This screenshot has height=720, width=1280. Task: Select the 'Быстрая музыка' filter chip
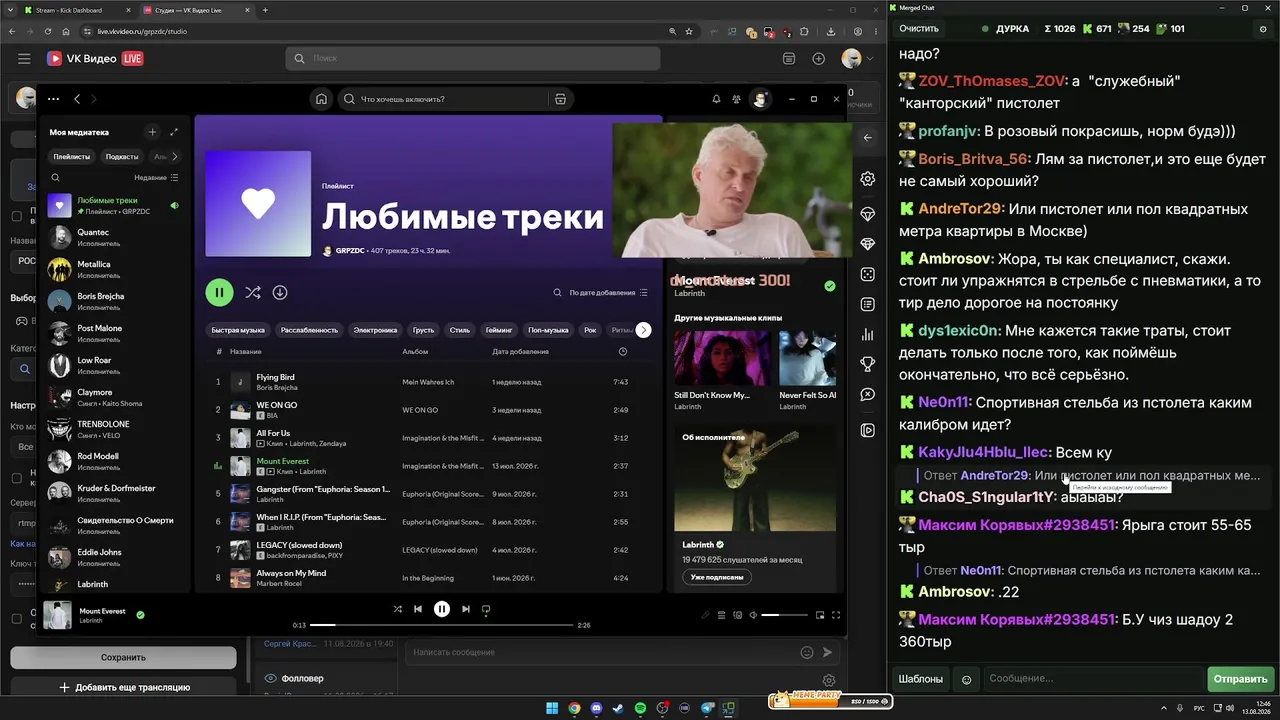coord(238,330)
